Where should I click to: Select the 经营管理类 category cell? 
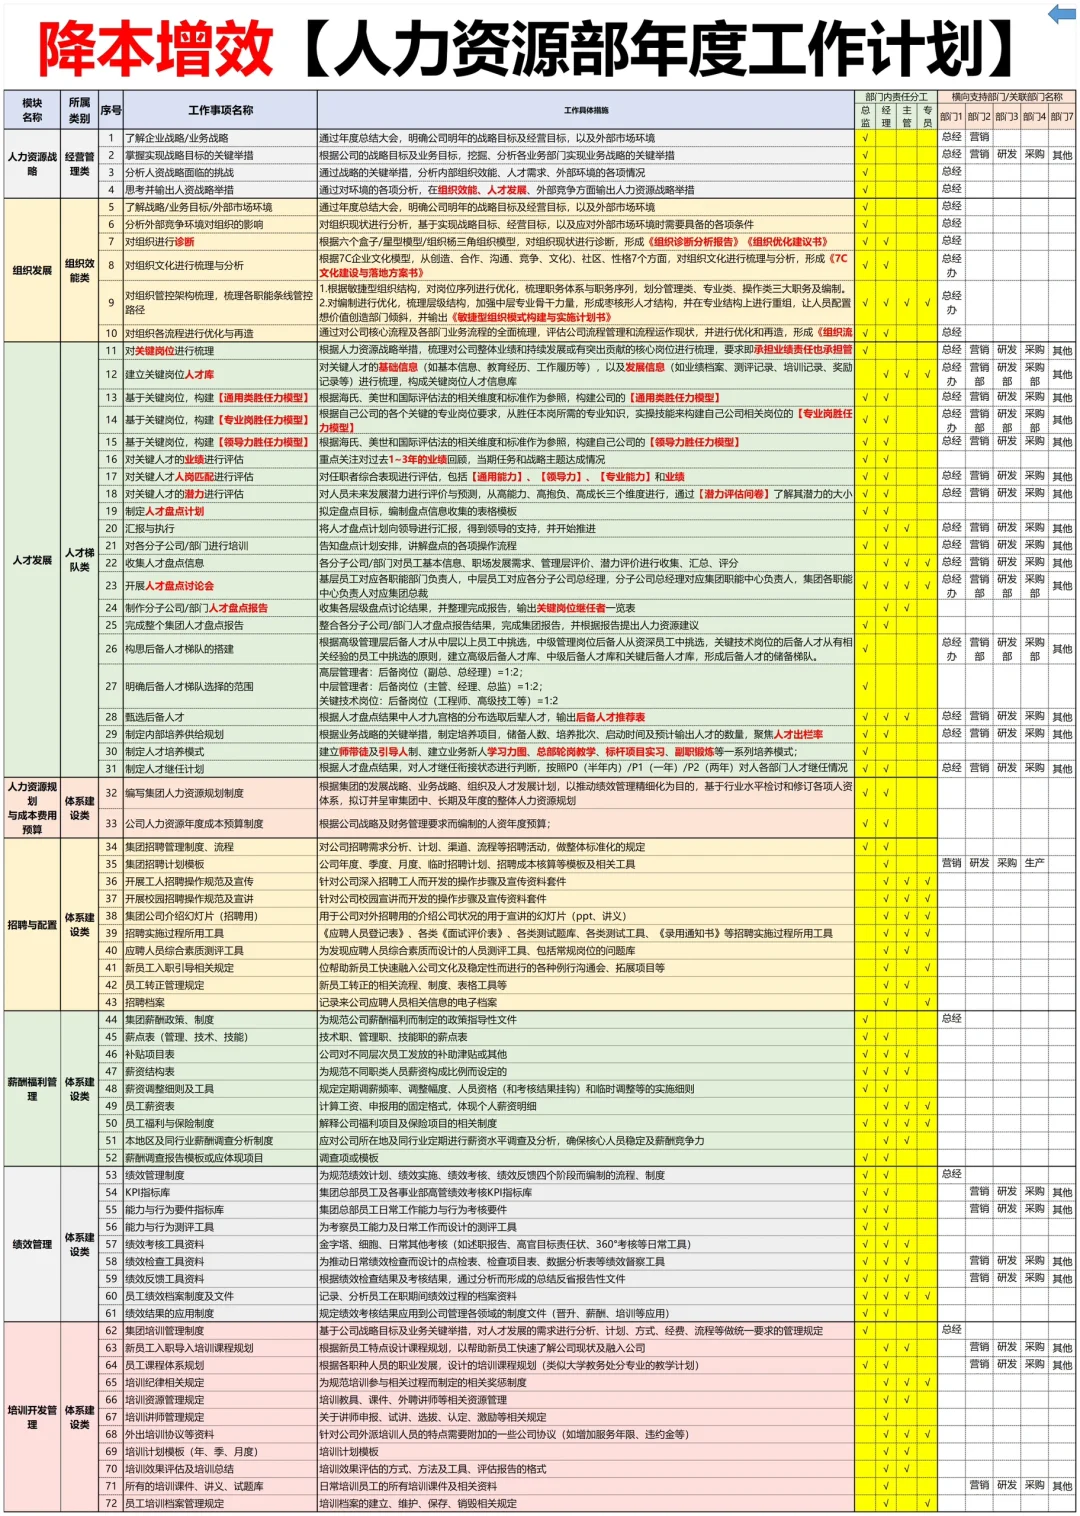click(80, 164)
